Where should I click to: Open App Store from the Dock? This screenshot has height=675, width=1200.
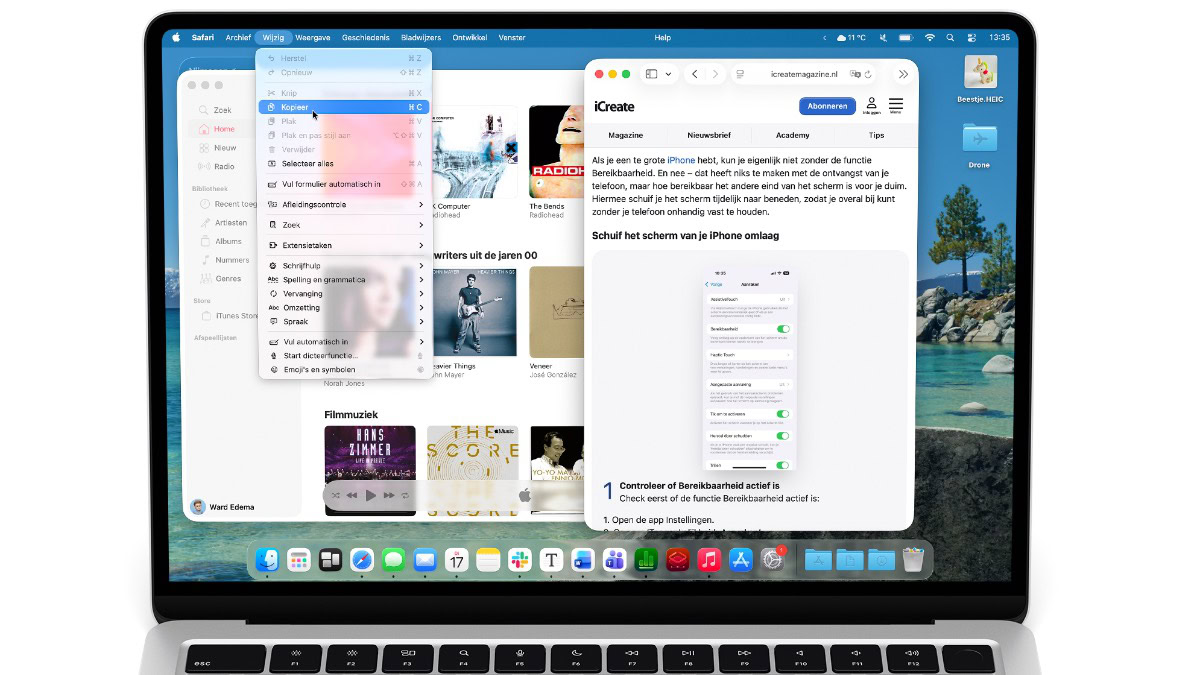(740, 560)
